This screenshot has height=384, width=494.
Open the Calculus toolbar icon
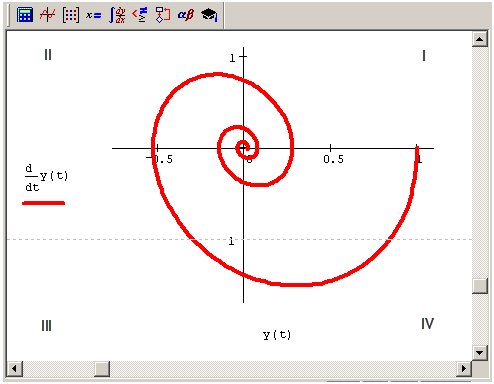point(117,15)
